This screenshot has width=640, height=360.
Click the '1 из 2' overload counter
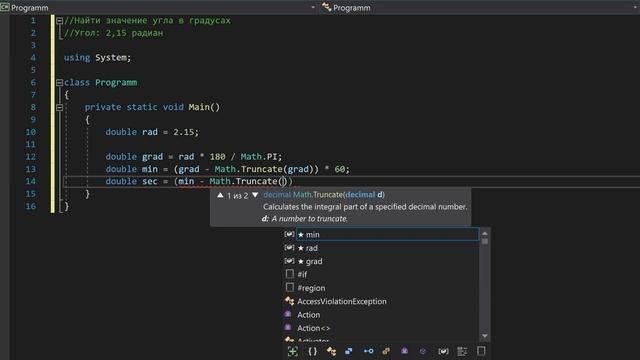(238, 196)
